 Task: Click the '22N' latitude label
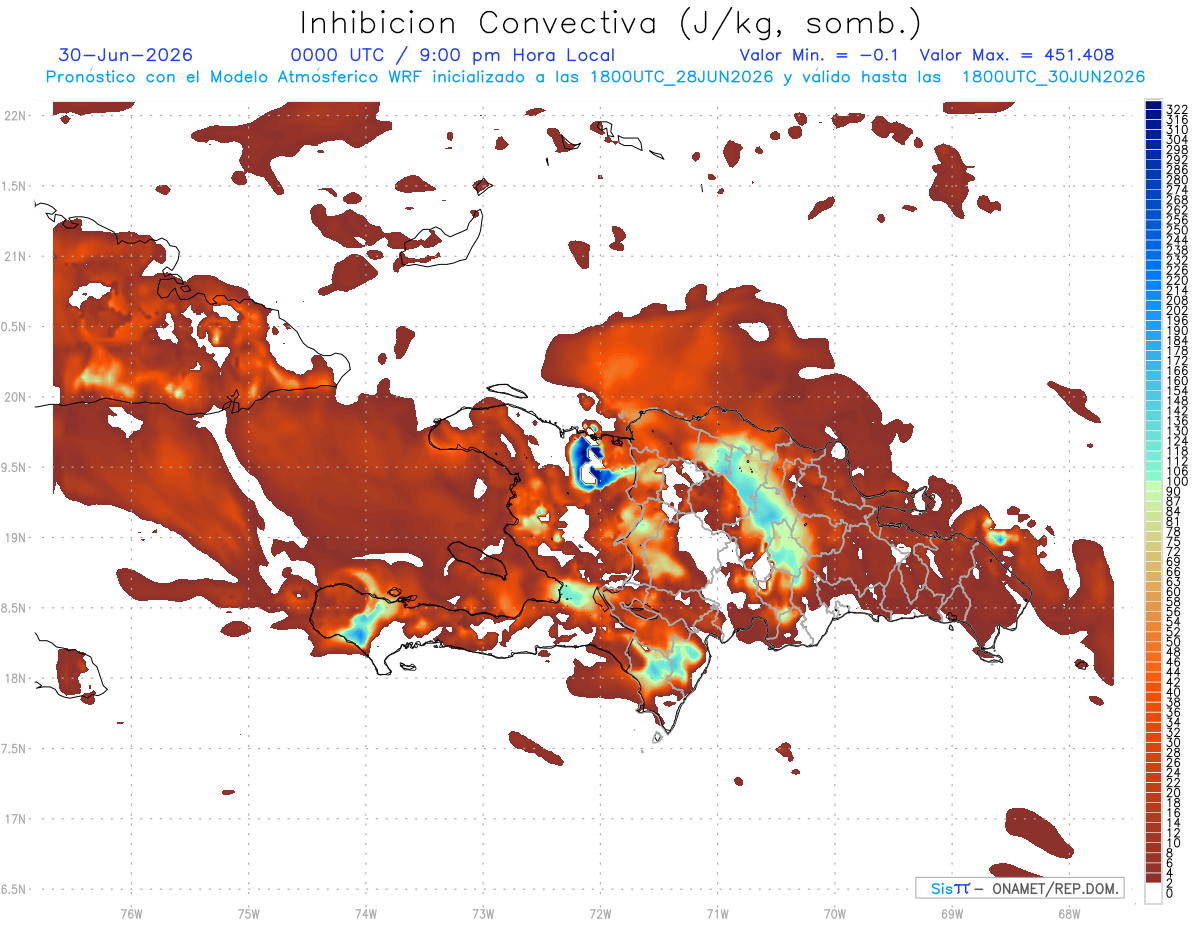click(15, 116)
